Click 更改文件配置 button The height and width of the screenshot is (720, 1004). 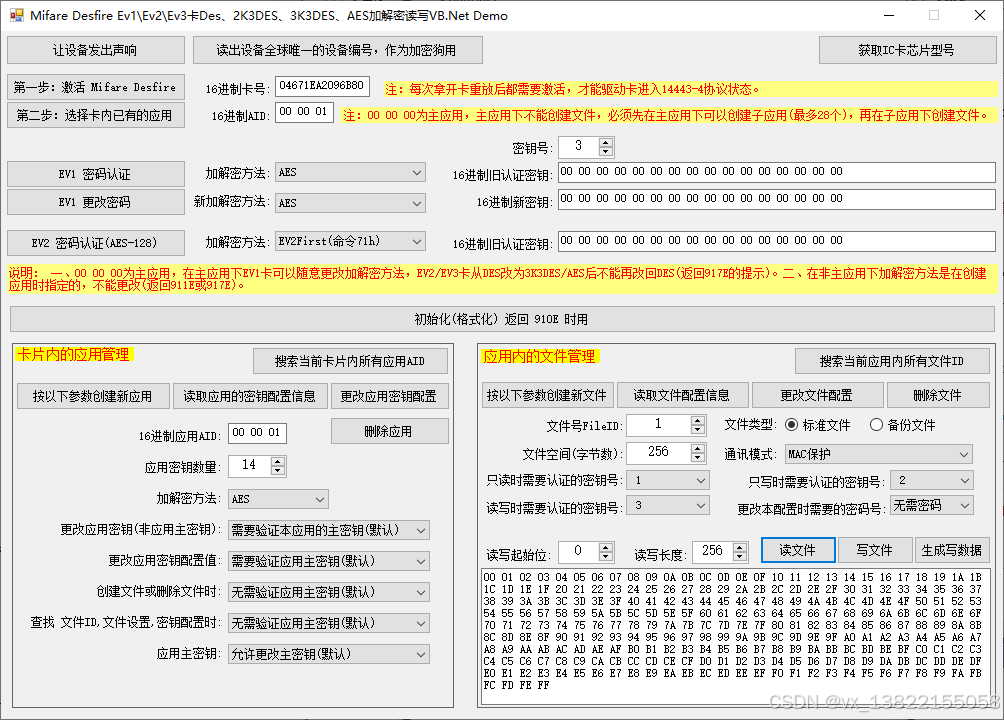pyautogui.click(x=817, y=395)
